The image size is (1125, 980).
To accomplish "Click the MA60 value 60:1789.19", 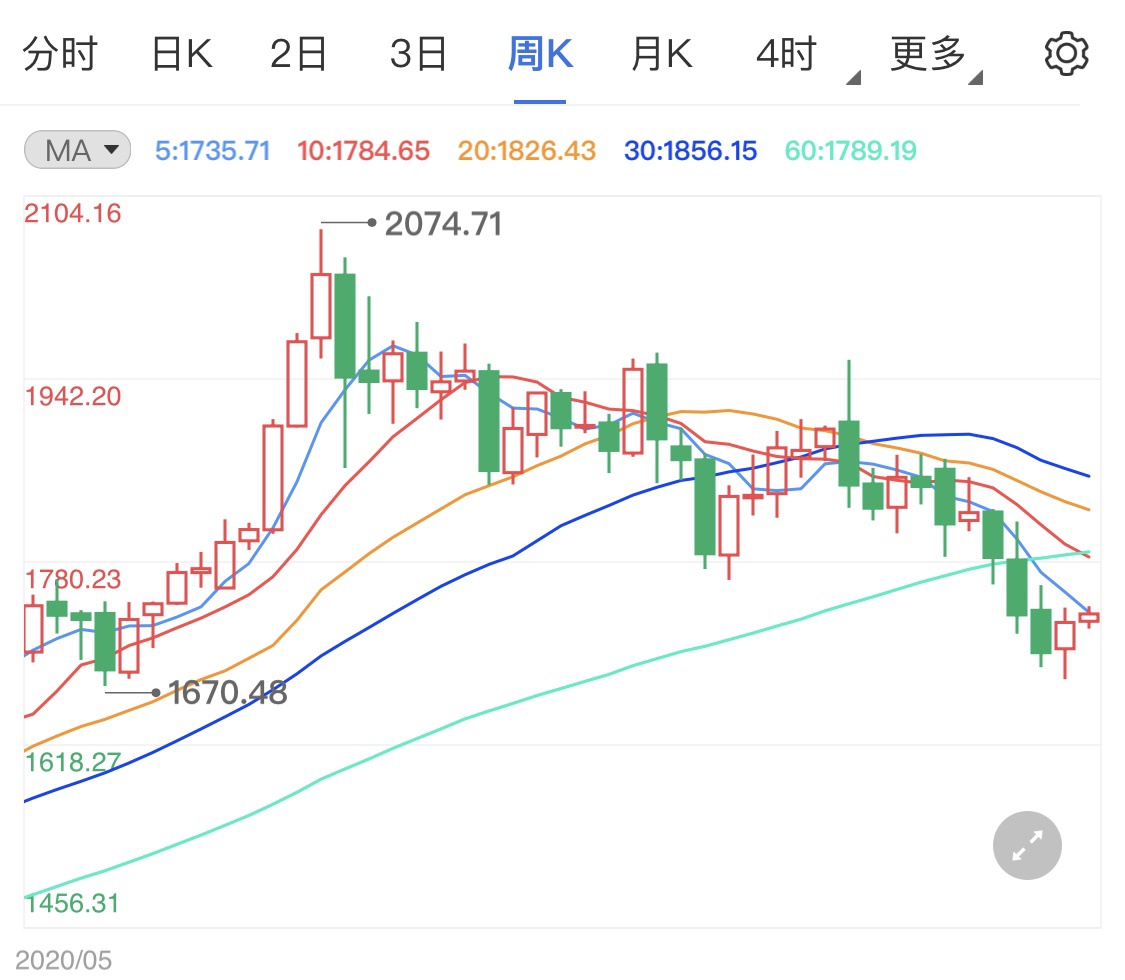I will tap(850, 151).
